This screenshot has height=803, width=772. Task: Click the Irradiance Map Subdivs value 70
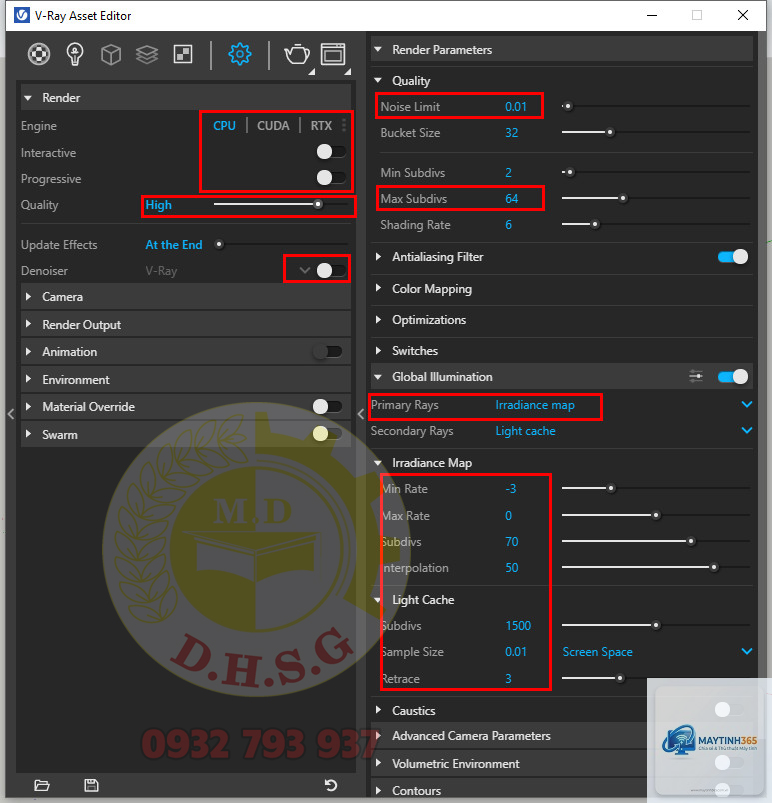coord(511,542)
